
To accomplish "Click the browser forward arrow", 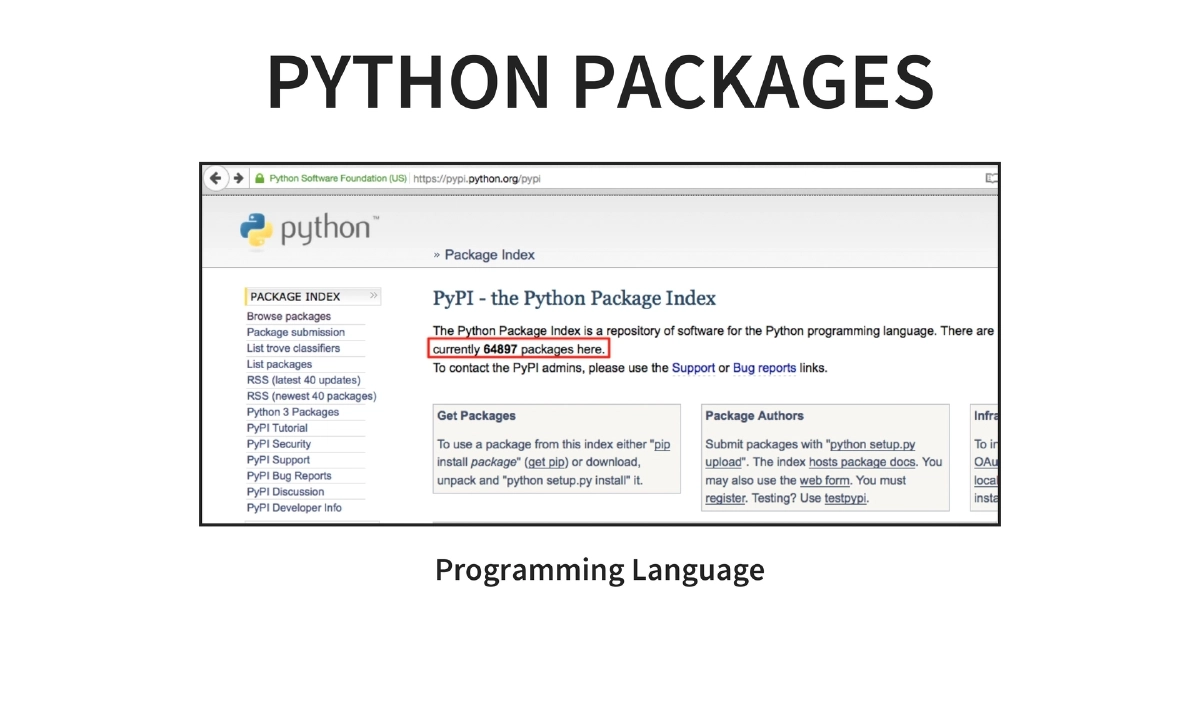I will point(239,177).
